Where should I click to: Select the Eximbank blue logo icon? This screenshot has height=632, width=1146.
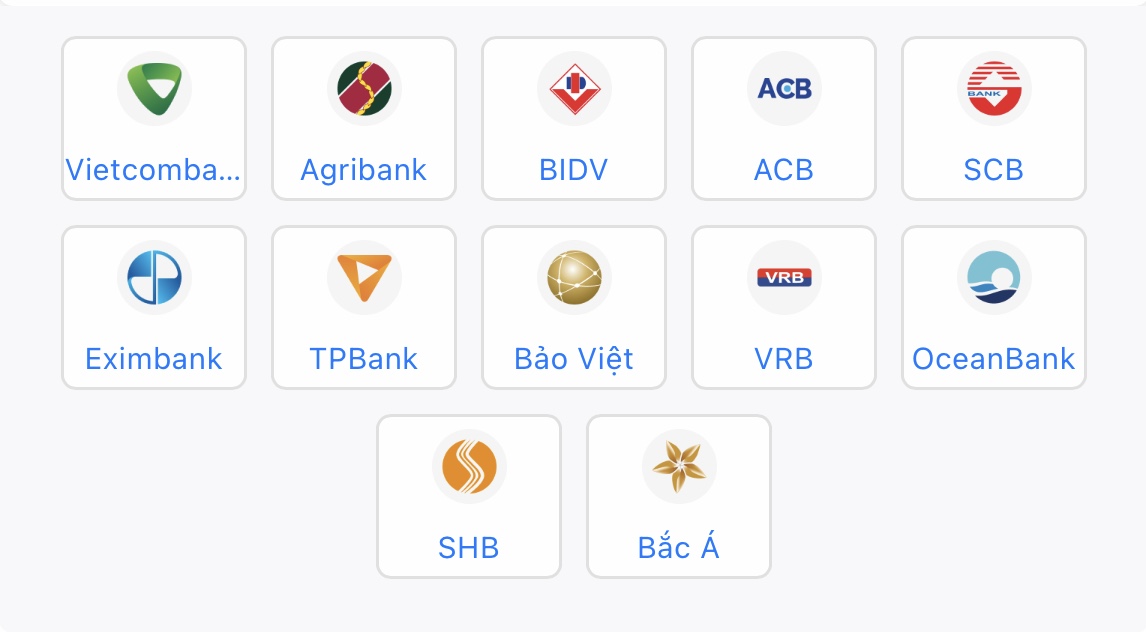click(x=154, y=277)
